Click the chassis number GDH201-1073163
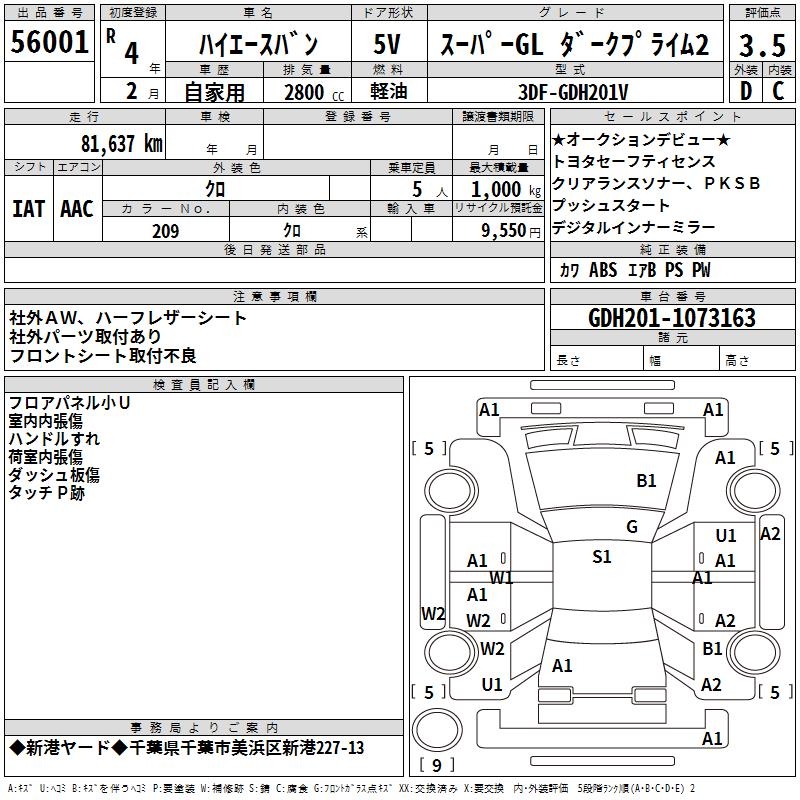The height and width of the screenshot is (800, 800). (x=672, y=319)
